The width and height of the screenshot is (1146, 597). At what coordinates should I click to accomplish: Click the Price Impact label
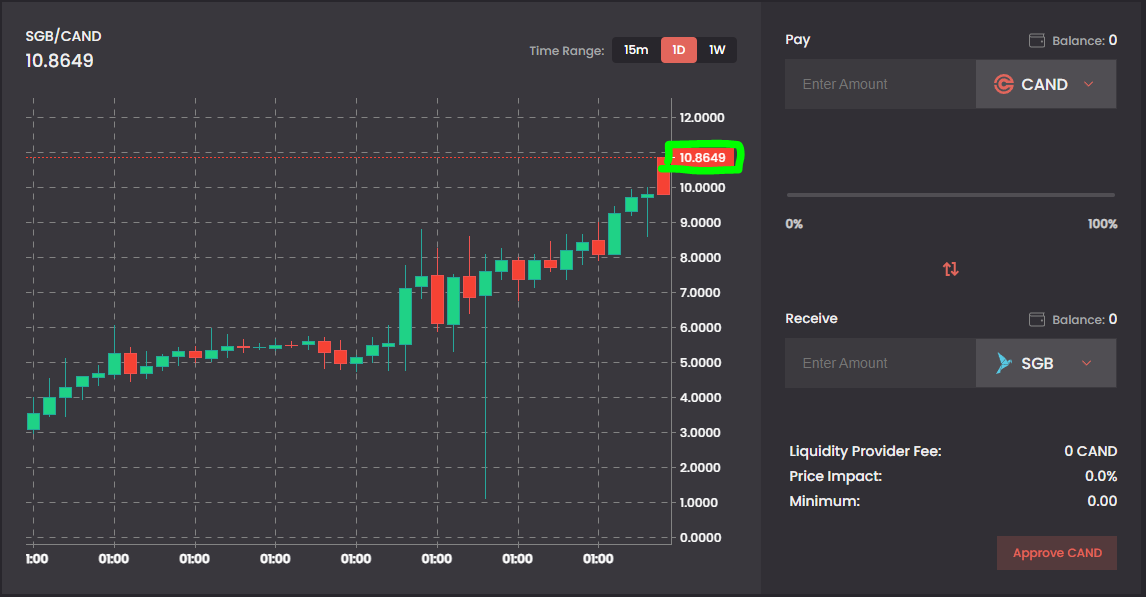click(x=835, y=476)
